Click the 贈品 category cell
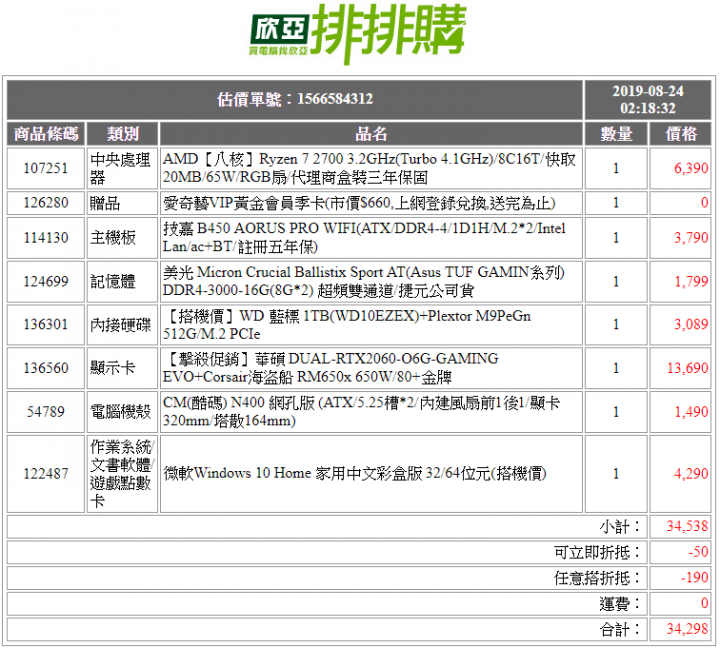Screen dimensions: 720x648 [123, 203]
